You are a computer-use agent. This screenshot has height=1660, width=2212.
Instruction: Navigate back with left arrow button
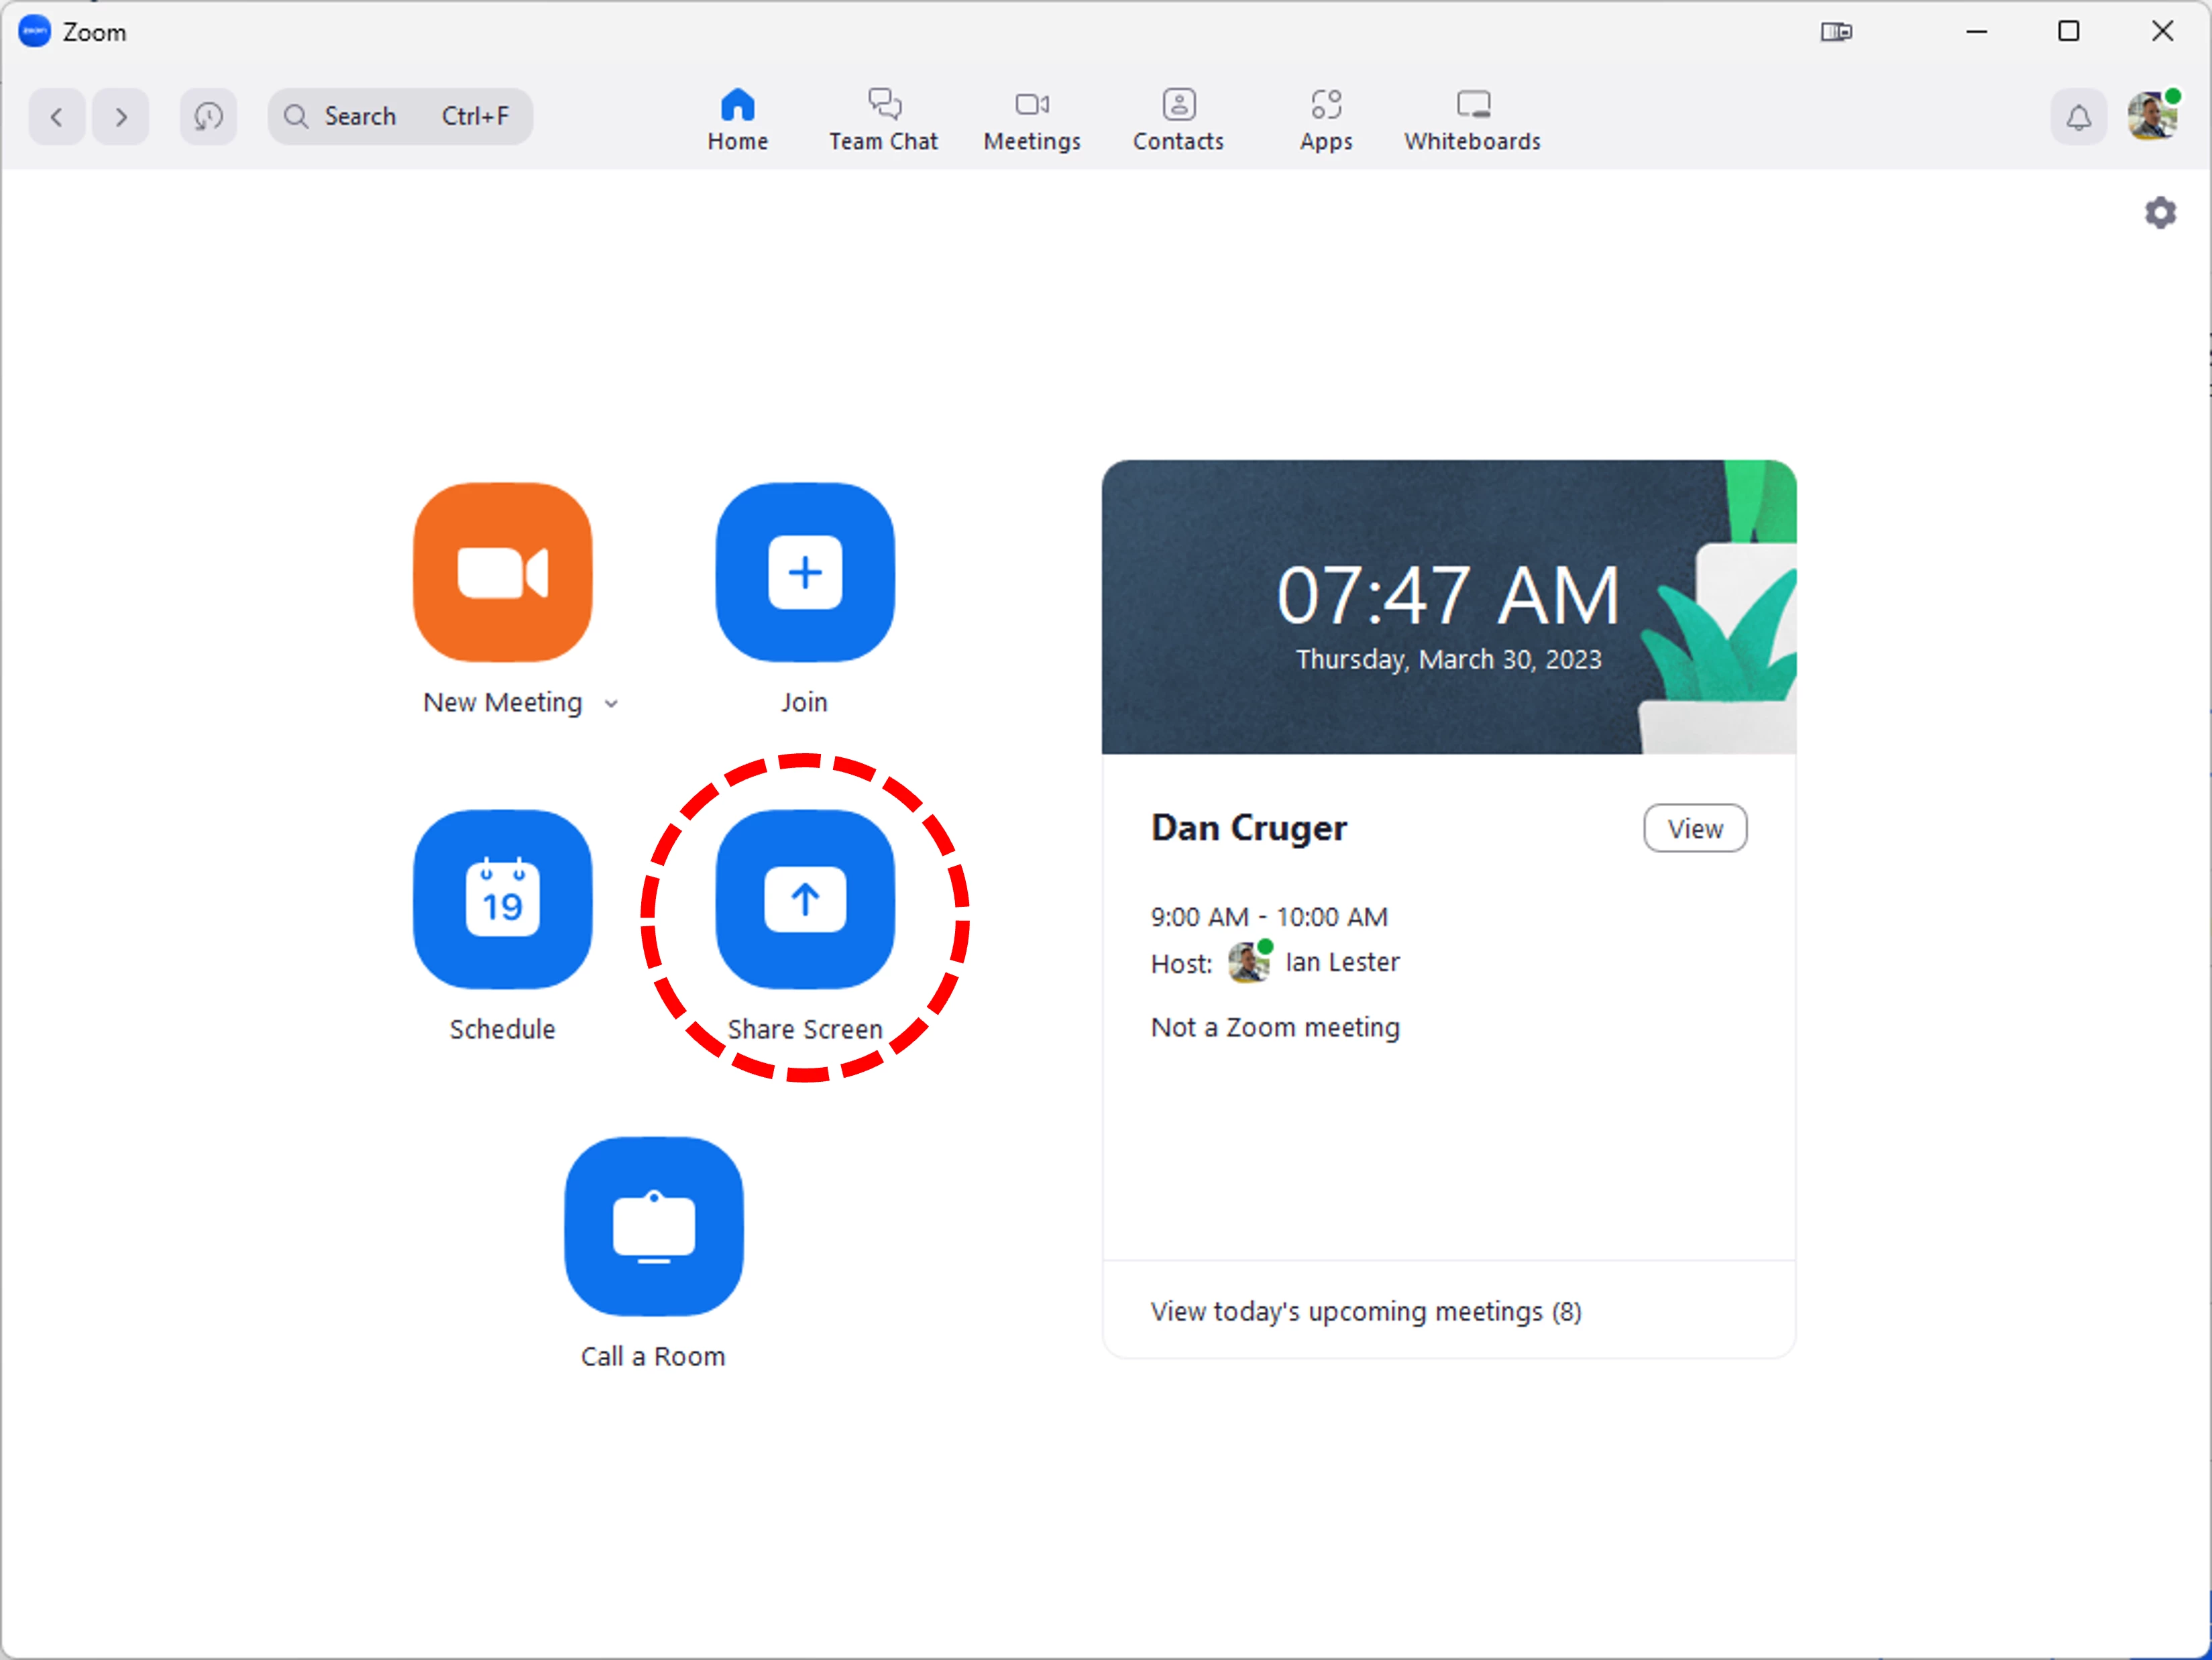click(57, 117)
